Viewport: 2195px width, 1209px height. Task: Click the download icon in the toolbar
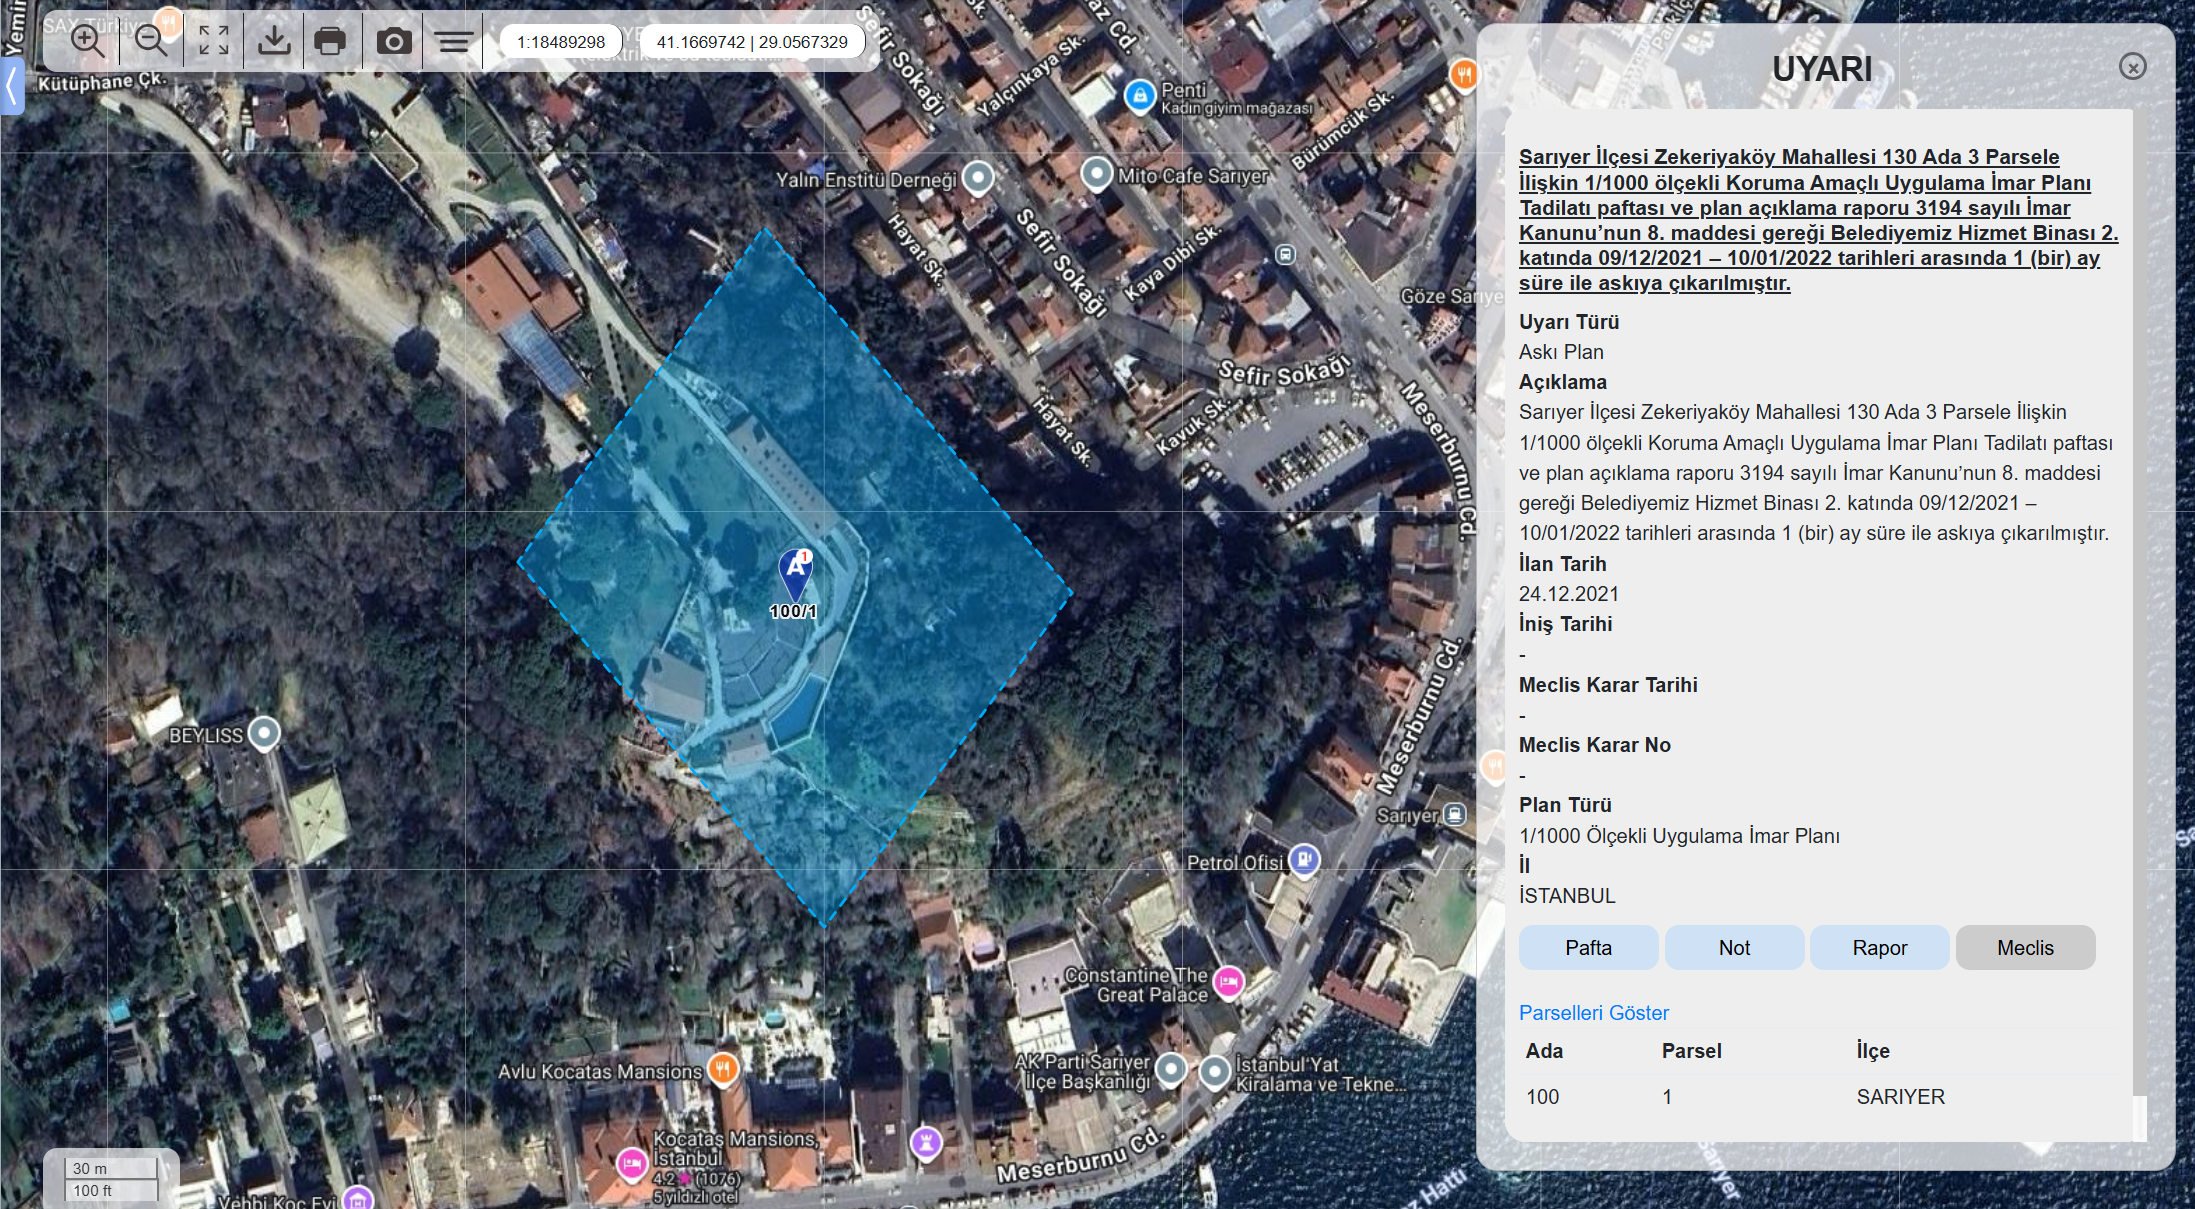click(x=274, y=41)
